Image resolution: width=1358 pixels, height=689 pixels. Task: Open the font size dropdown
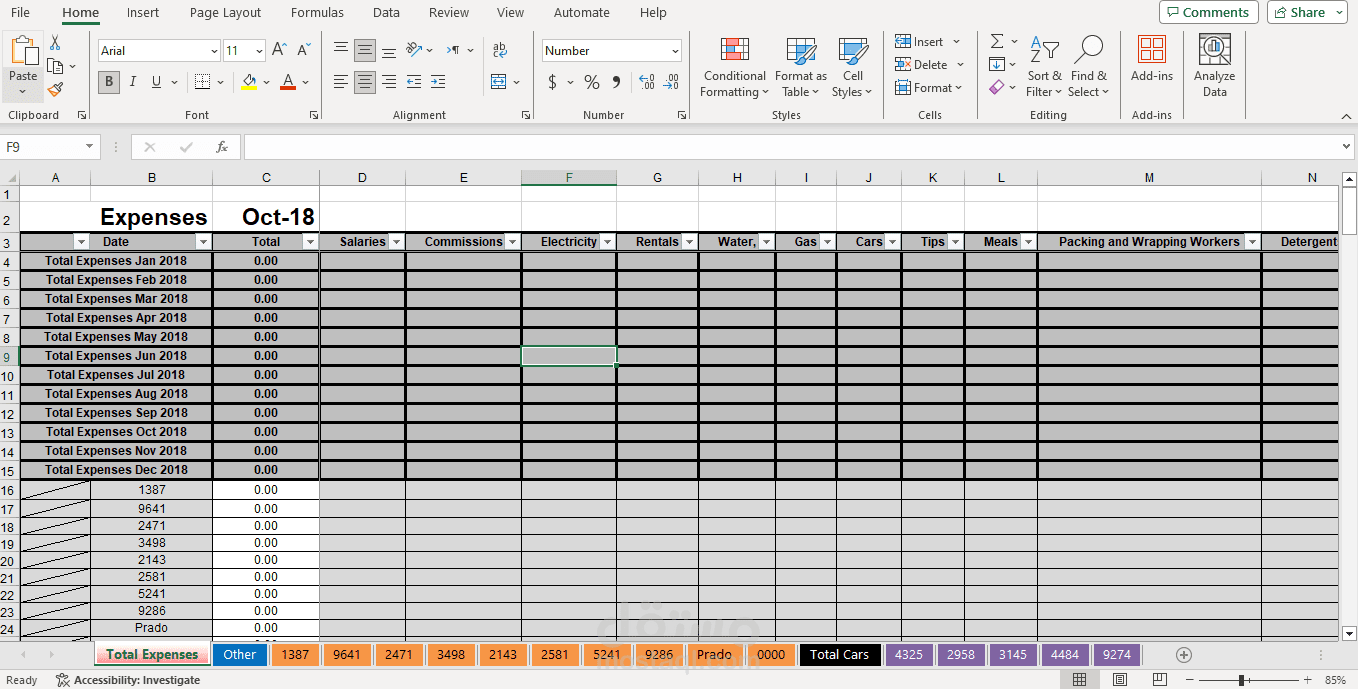pos(259,51)
